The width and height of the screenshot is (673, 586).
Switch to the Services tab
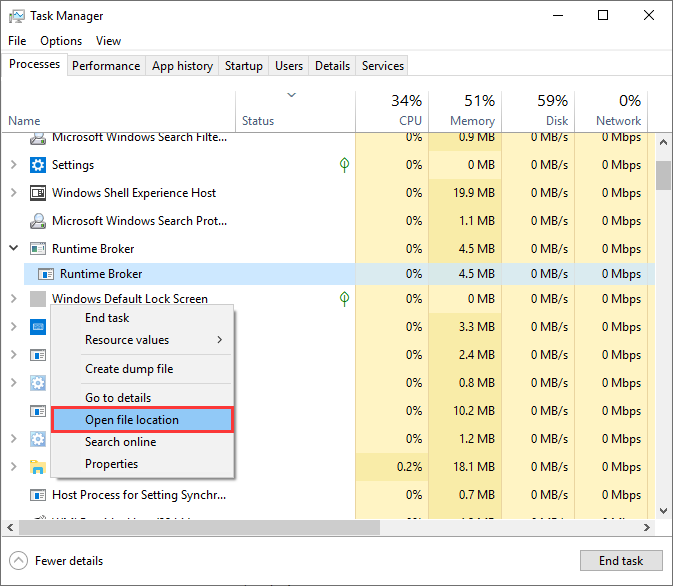(382, 66)
